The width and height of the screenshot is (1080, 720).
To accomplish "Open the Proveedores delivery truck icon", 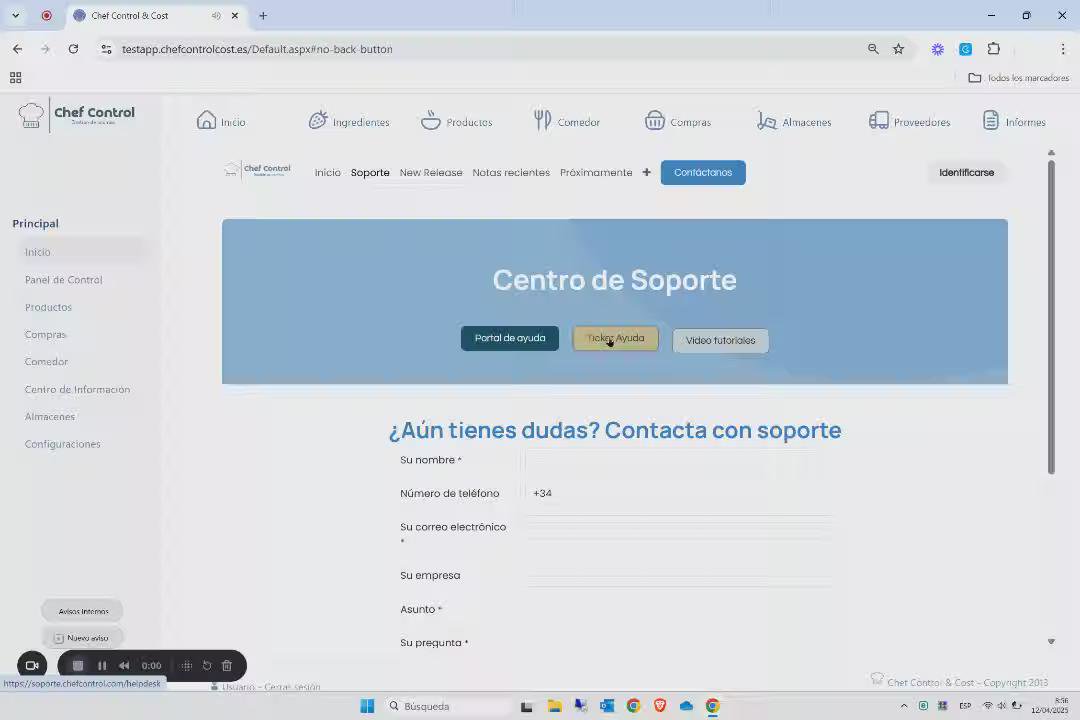I will (x=878, y=121).
